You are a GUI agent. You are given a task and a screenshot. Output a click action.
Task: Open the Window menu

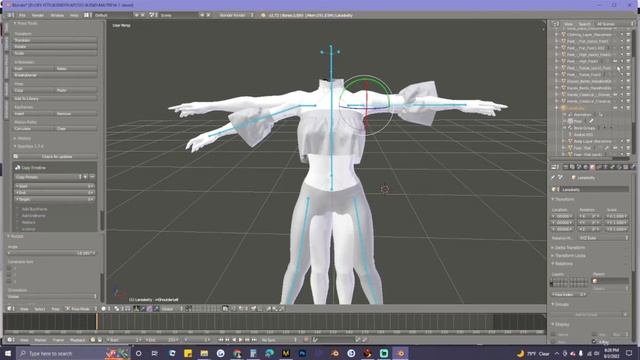(57, 15)
